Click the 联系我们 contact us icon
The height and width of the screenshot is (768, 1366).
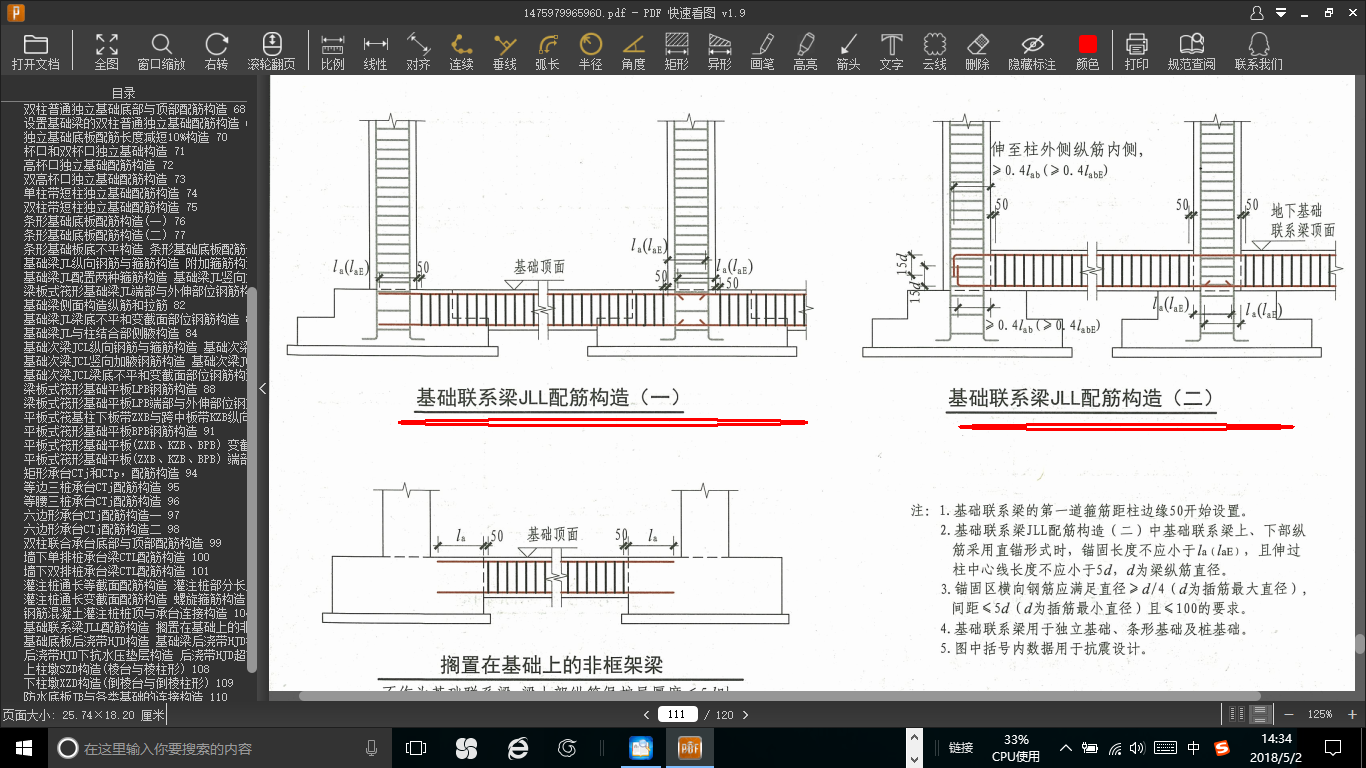point(1259,51)
